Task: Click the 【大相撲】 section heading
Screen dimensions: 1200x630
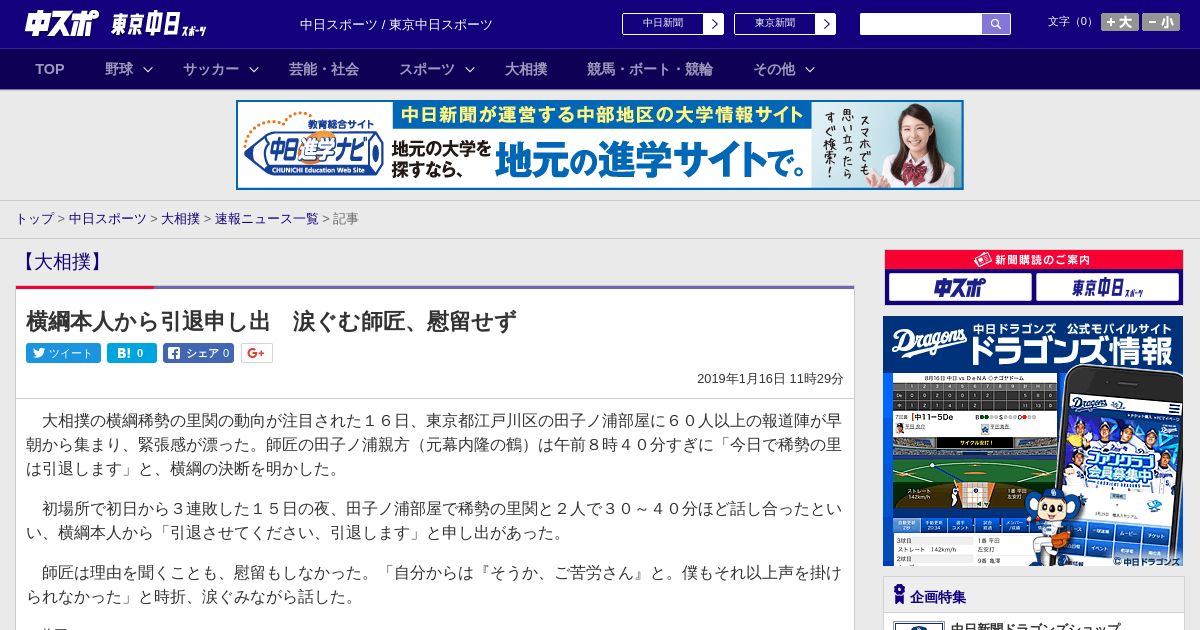Action: [60, 262]
